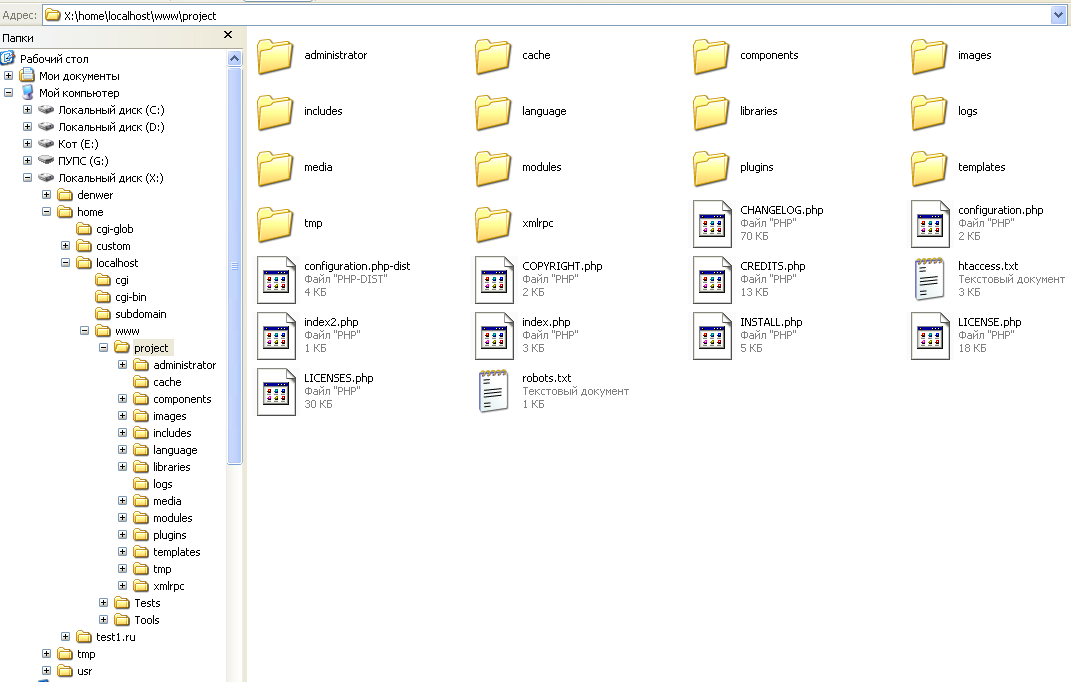Expand the denwer folder node

[x=46, y=195]
